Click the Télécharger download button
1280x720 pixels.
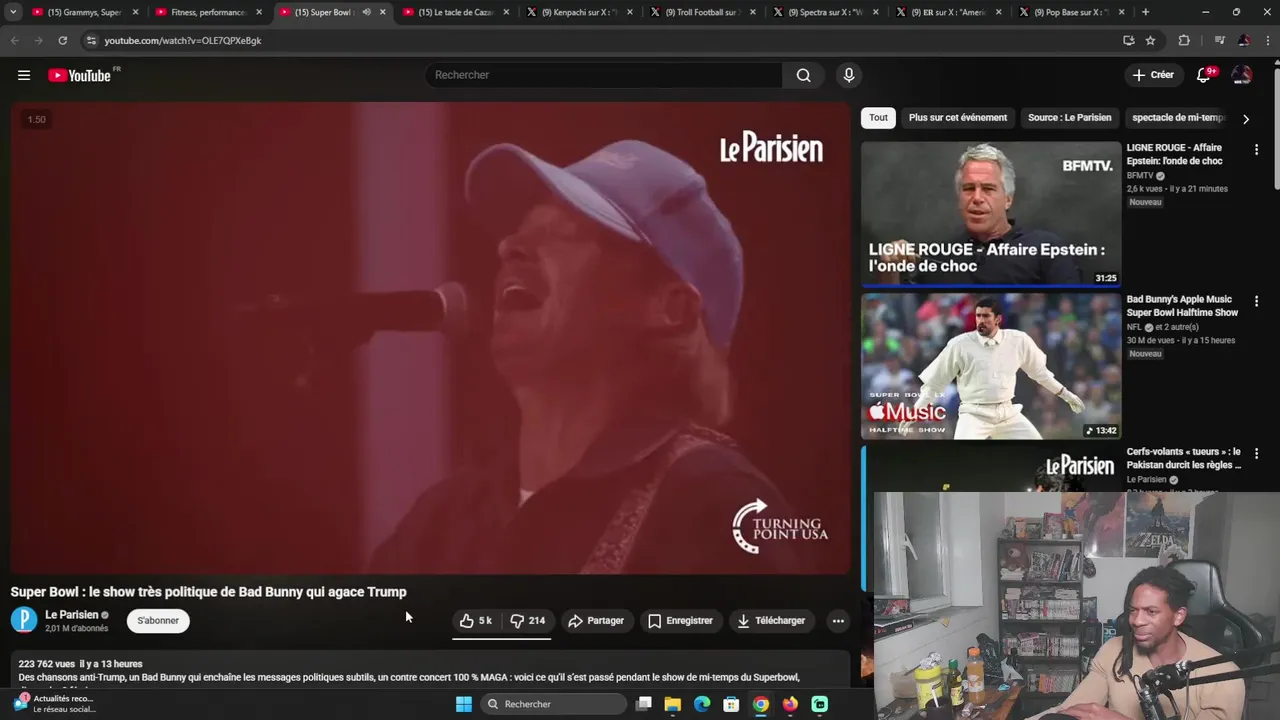click(x=771, y=621)
